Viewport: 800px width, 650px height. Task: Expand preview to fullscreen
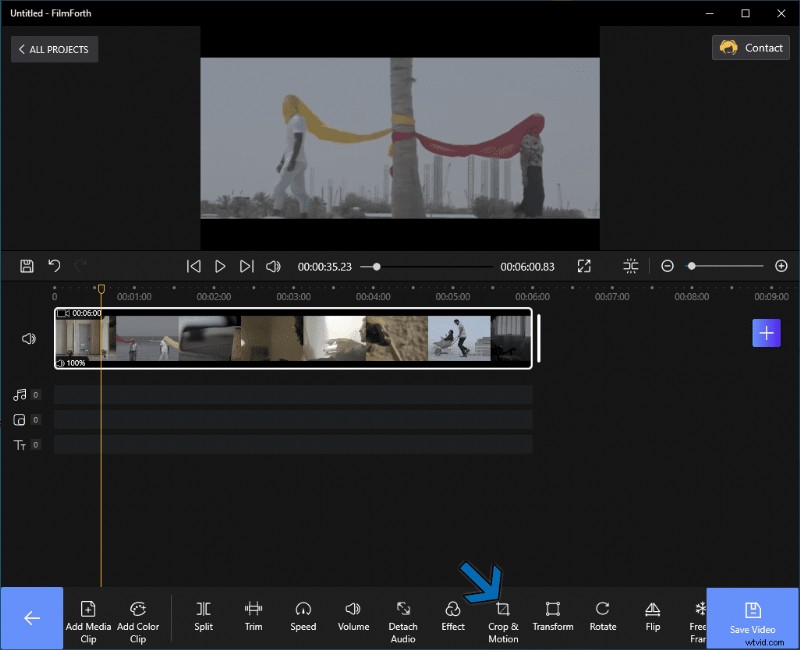pos(585,266)
